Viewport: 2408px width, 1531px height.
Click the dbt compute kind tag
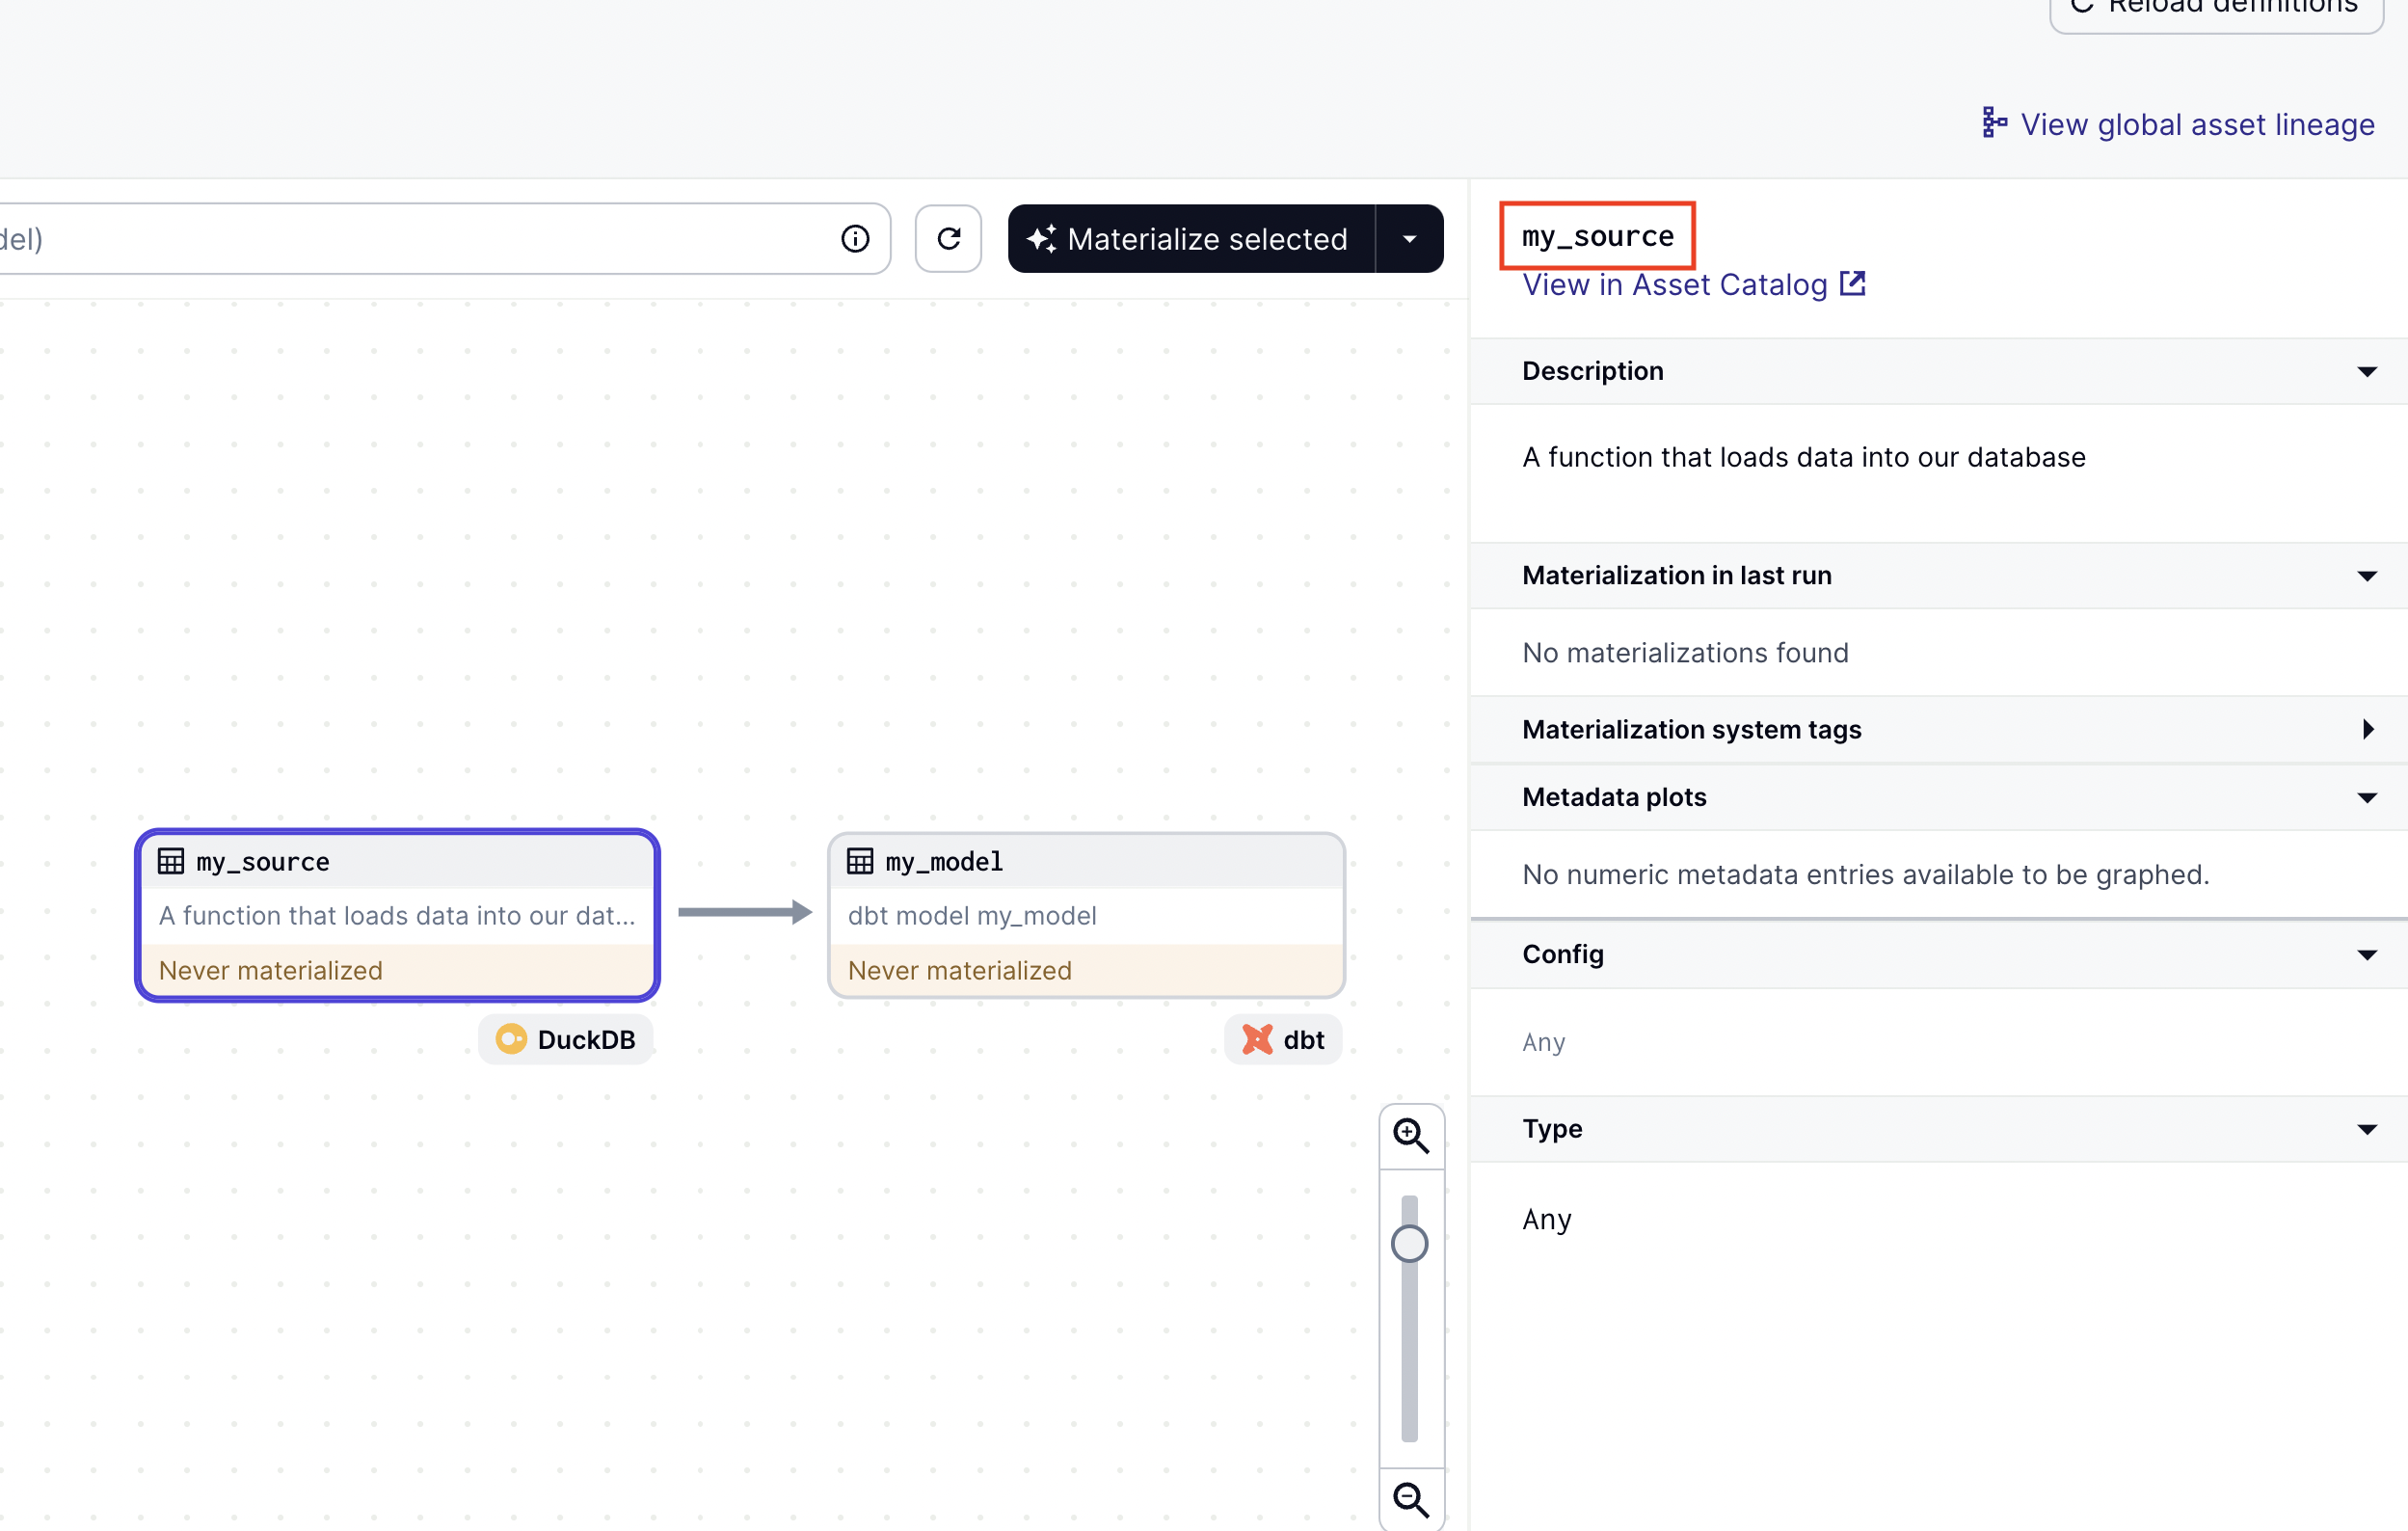tap(1283, 1040)
